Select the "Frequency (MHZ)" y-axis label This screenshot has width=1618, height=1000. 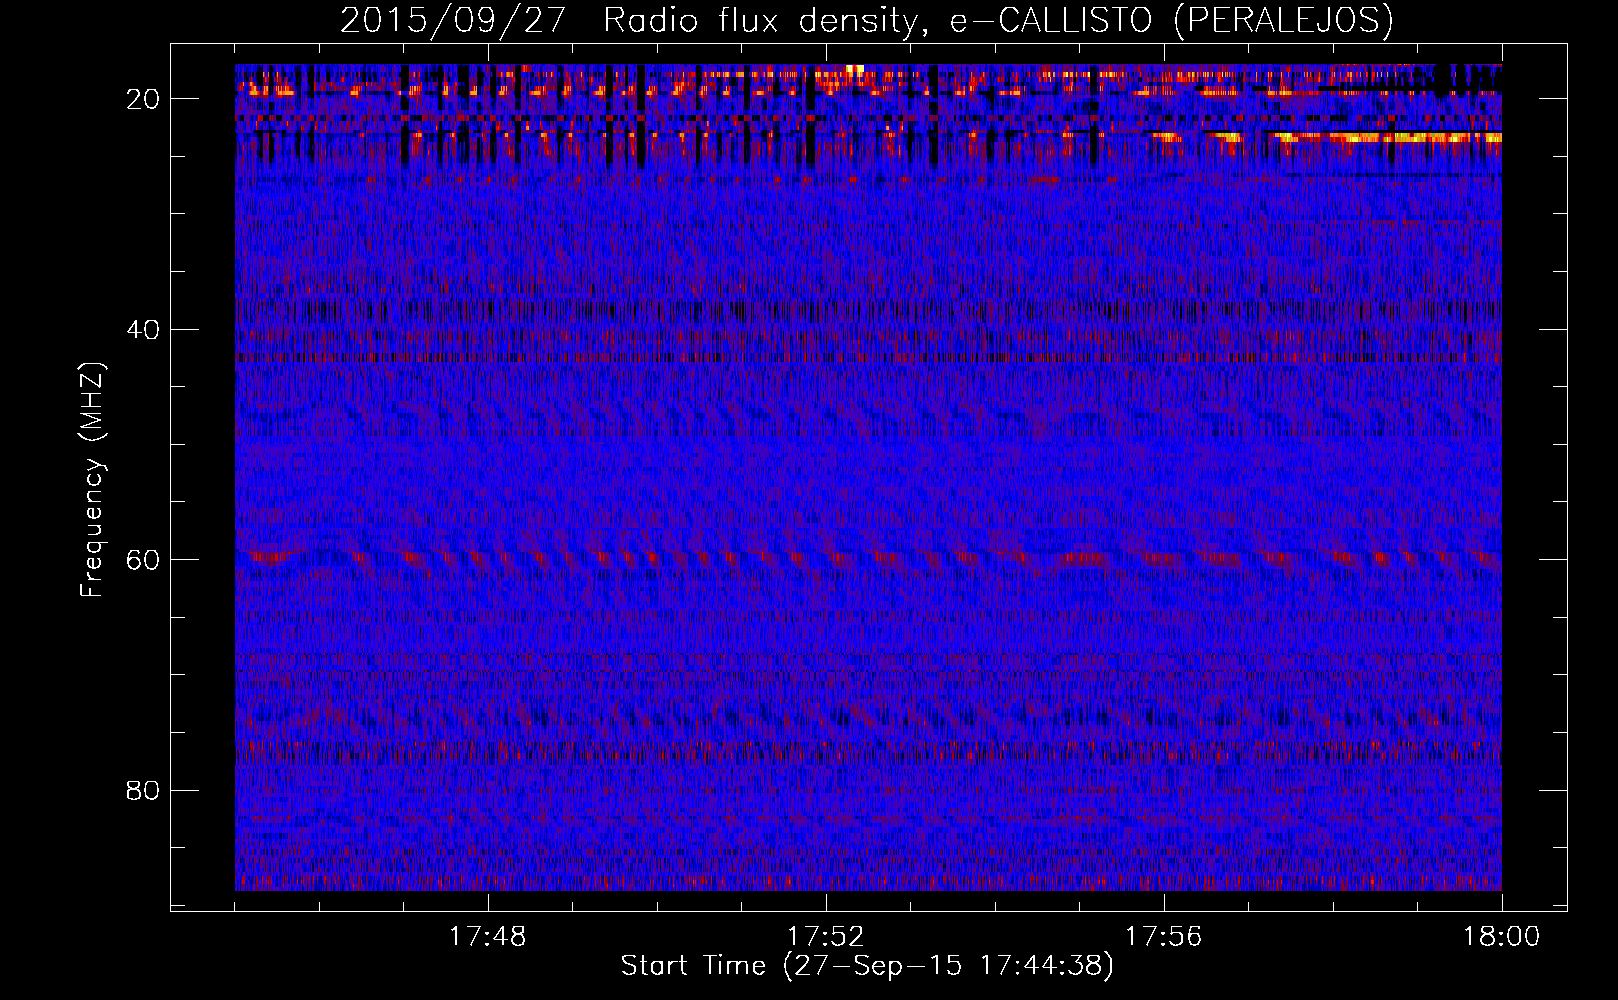(93, 480)
